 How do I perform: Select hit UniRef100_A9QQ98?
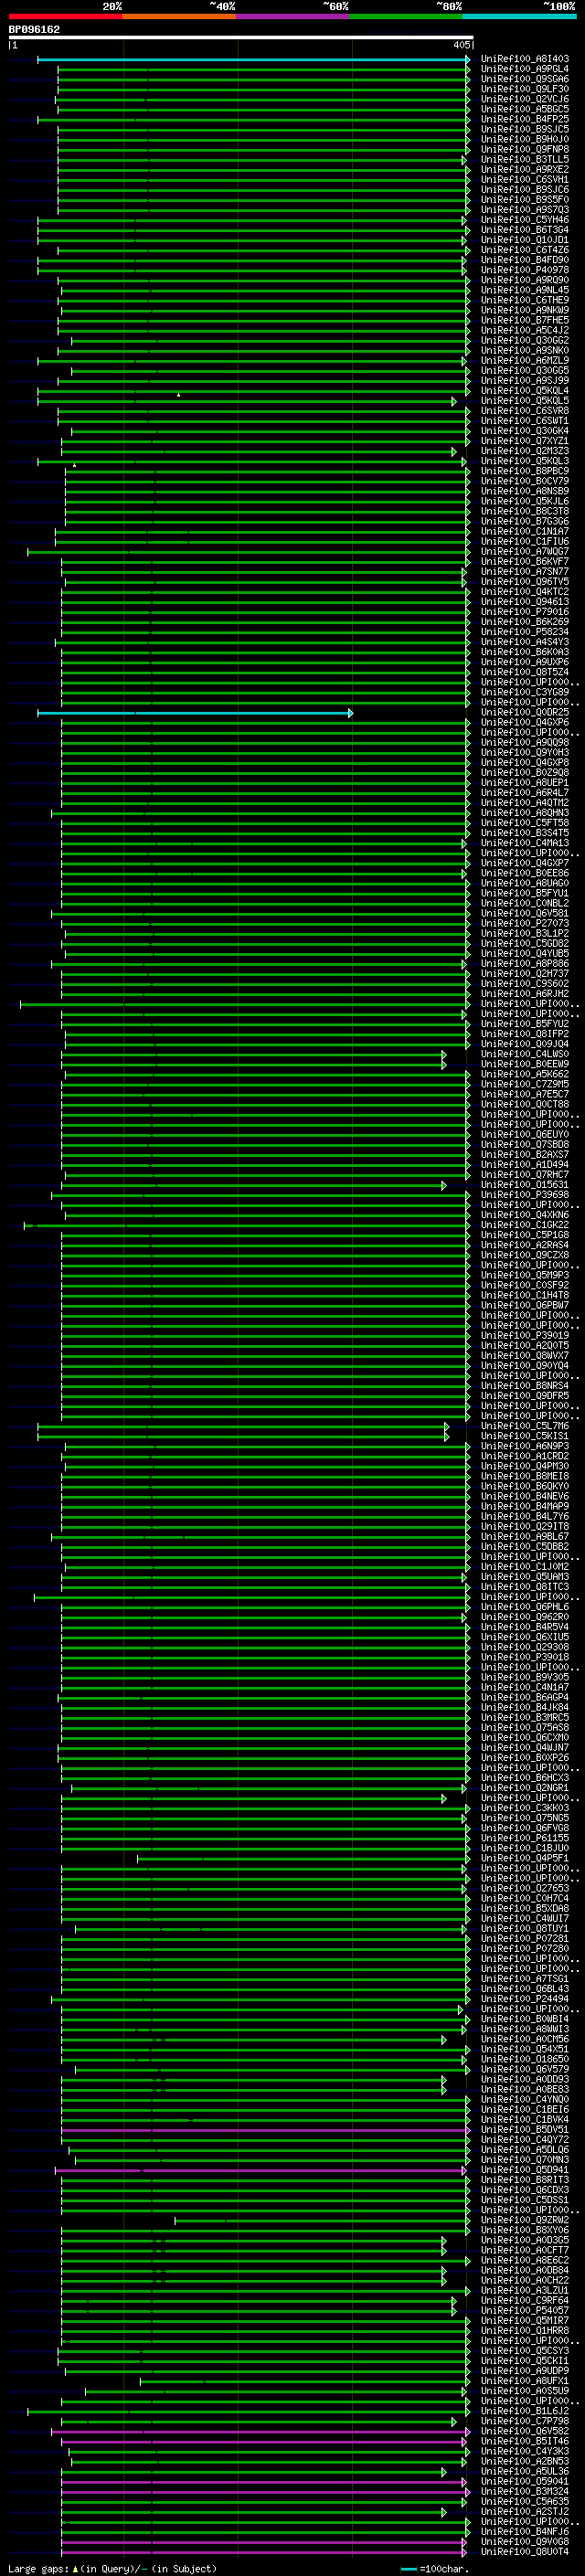525,743
